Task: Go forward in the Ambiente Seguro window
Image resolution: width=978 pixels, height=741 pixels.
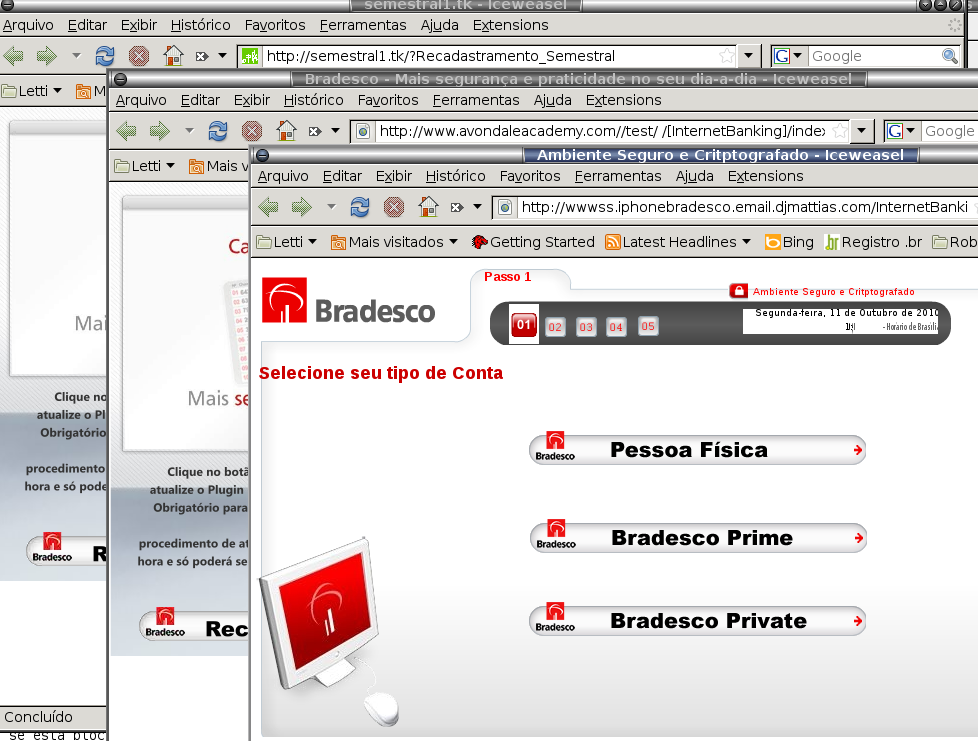Action: [x=302, y=206]
